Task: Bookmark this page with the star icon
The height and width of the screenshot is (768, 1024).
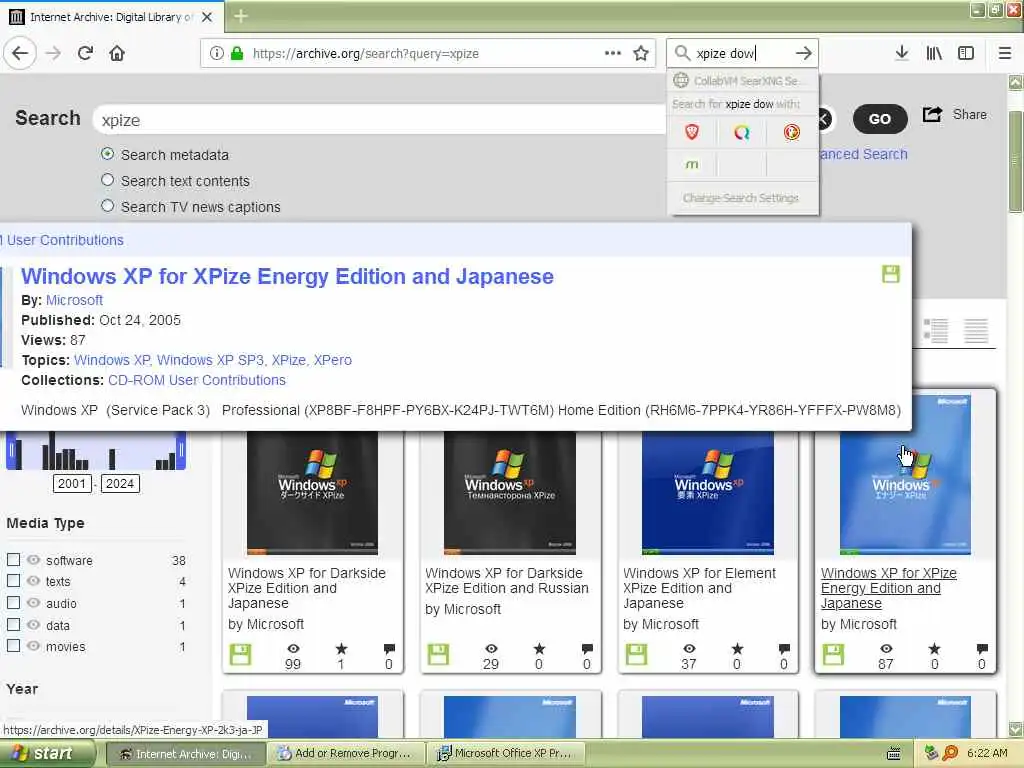Action: pos(641,54)
